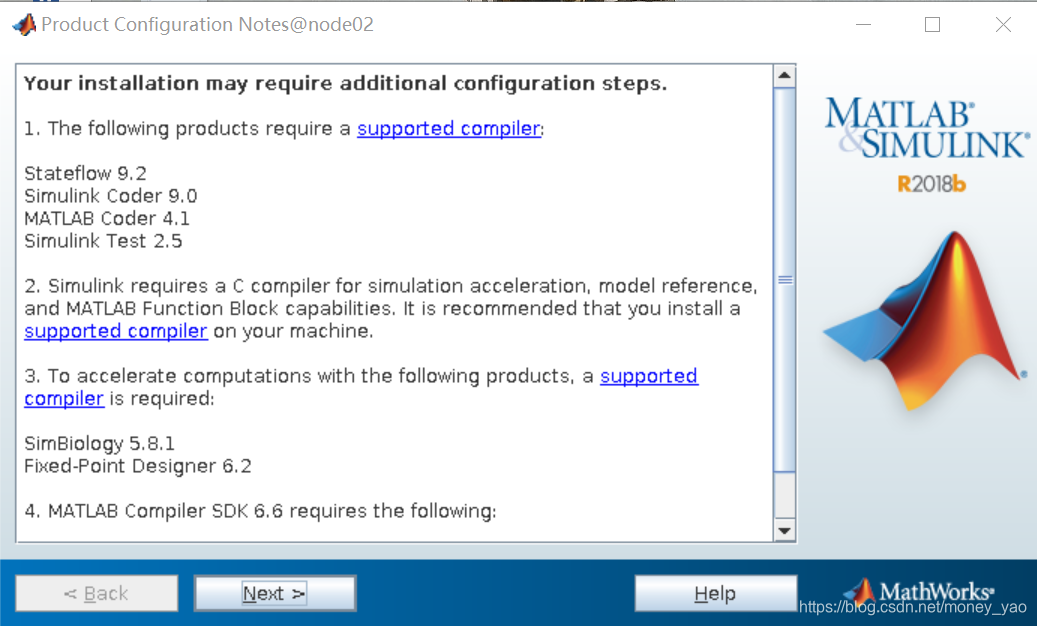The image size is (1037, 626).
Task: Click the vertical scrollbar thumb
Action: [x=785, y=280]
